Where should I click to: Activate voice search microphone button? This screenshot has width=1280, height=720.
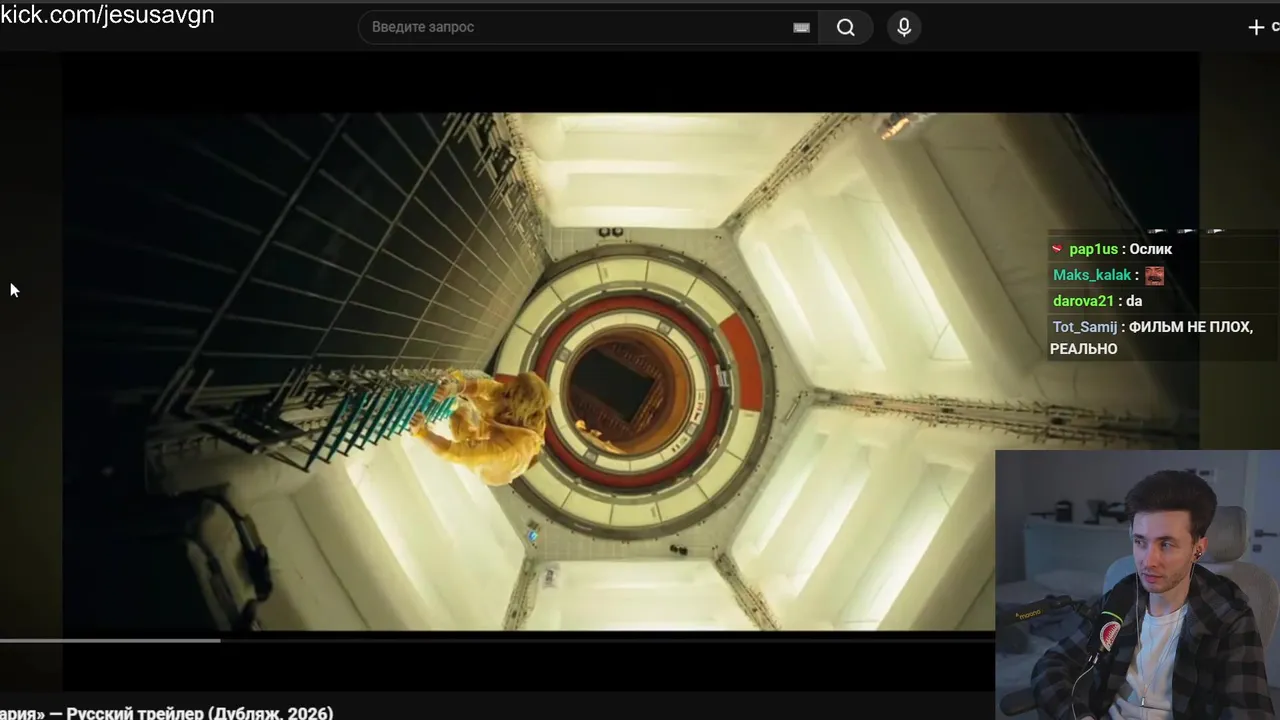904,27
